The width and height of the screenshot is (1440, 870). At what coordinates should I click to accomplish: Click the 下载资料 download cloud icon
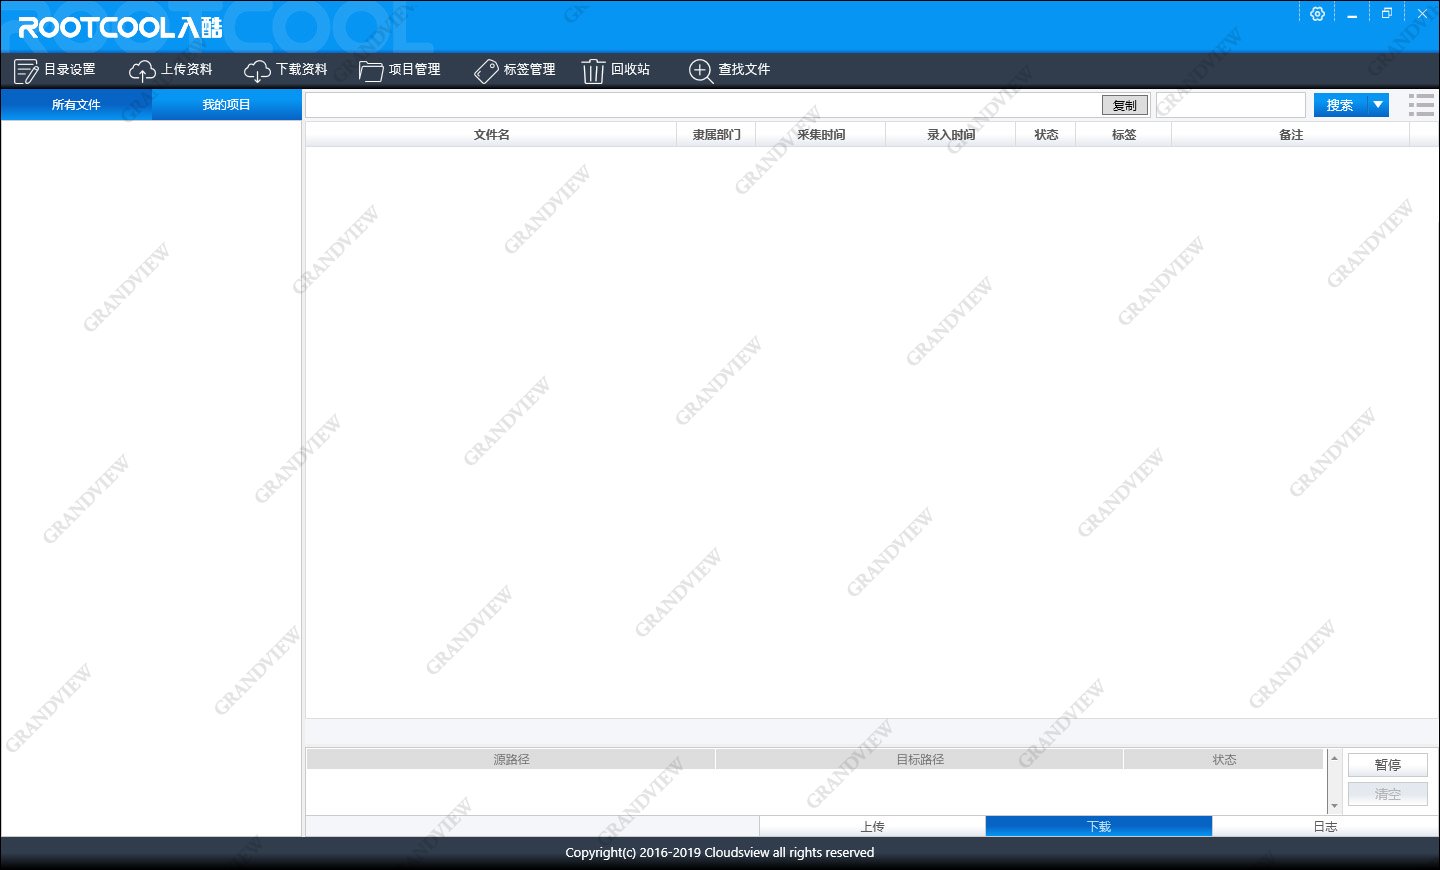tap(257, 71)
